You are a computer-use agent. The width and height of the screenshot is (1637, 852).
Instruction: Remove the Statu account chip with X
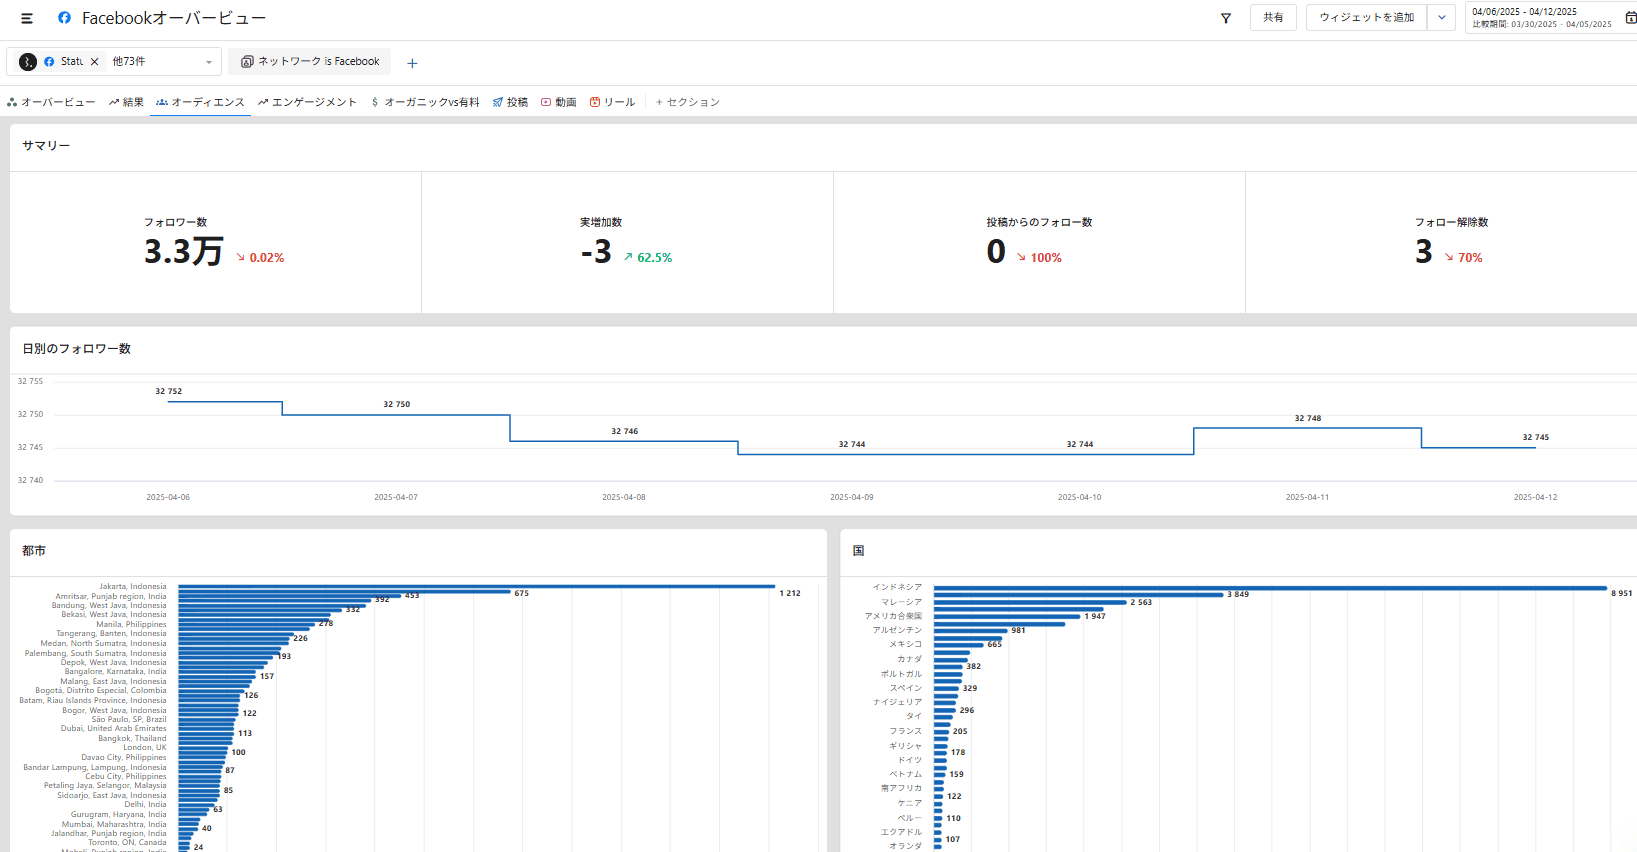(95, 62)
